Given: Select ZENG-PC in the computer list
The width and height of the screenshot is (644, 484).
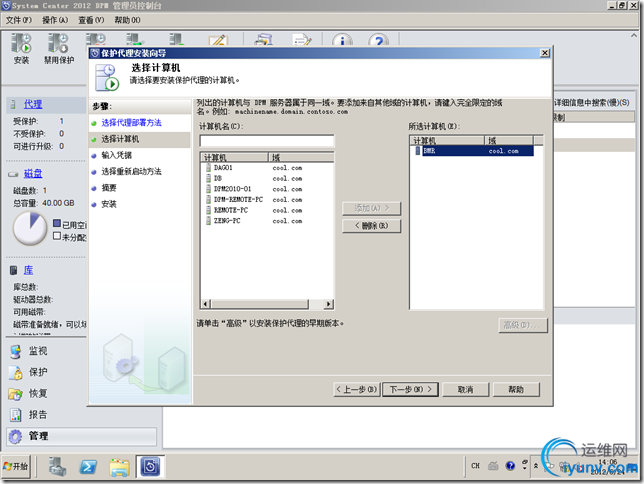Looking at the screenshot, I should tap(227, 221).
